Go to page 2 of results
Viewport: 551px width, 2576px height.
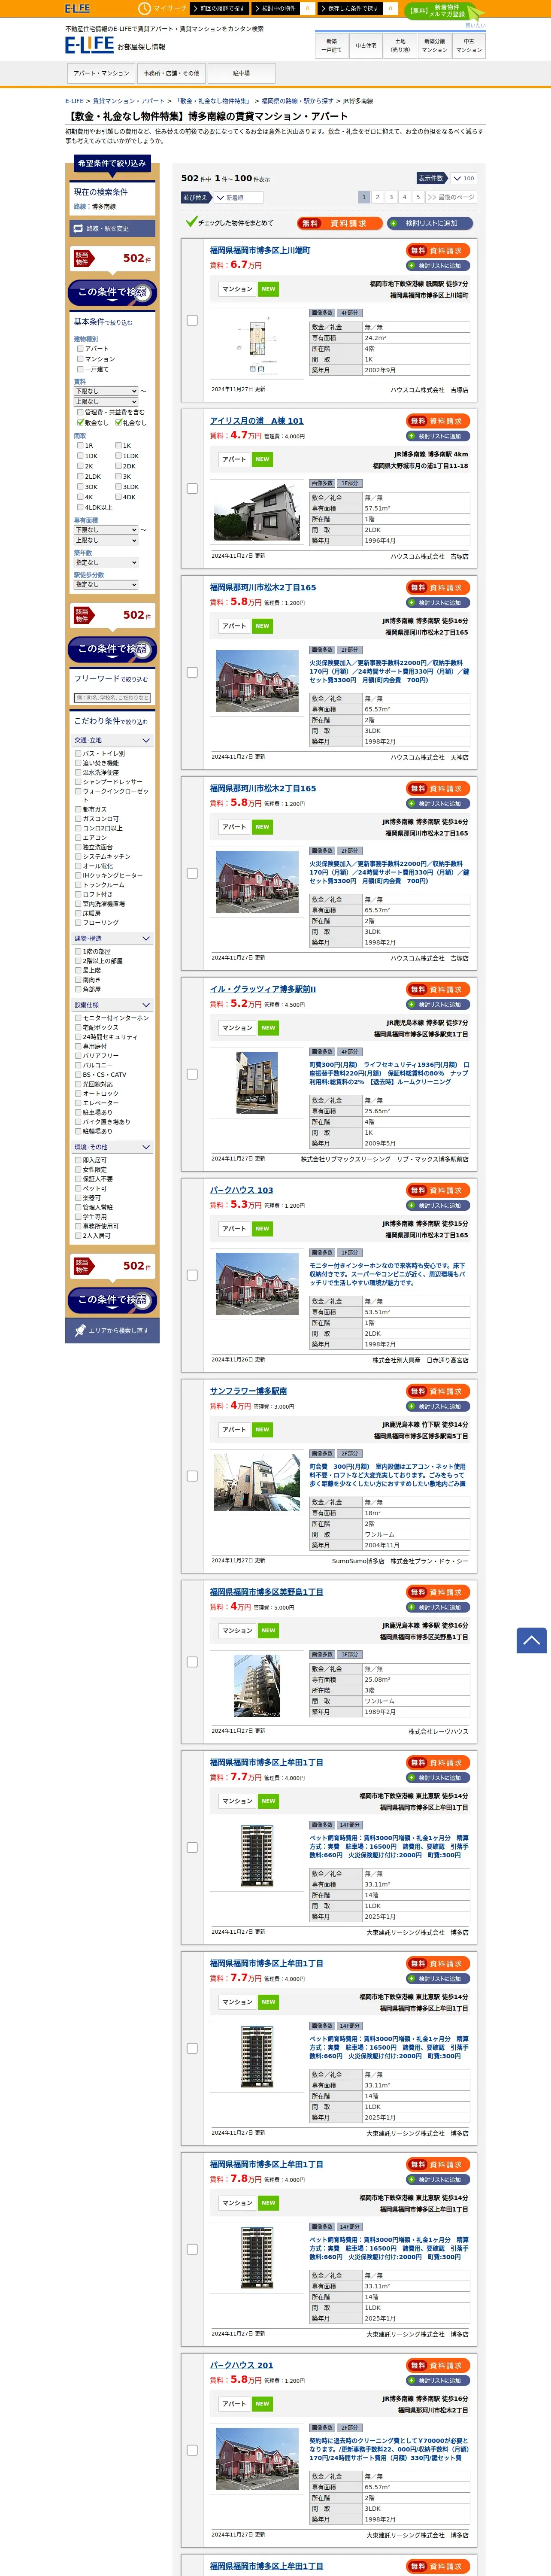pos(377,197)
